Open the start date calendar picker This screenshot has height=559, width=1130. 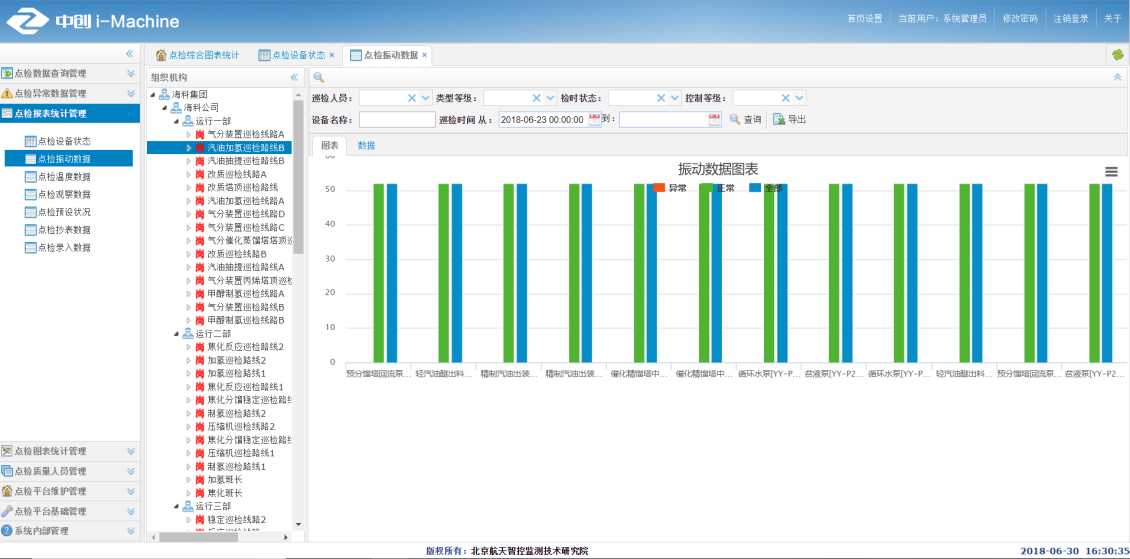[x=595, y=120]
